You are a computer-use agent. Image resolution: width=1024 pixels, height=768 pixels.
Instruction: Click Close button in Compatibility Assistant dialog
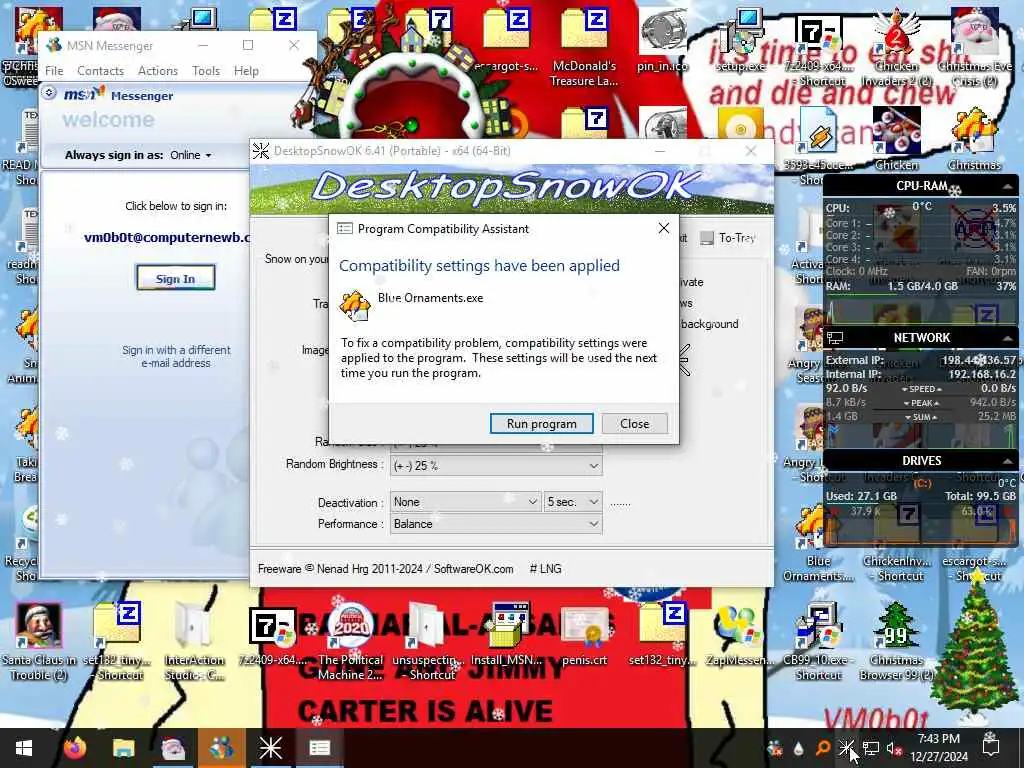click(x=634, y=423)
